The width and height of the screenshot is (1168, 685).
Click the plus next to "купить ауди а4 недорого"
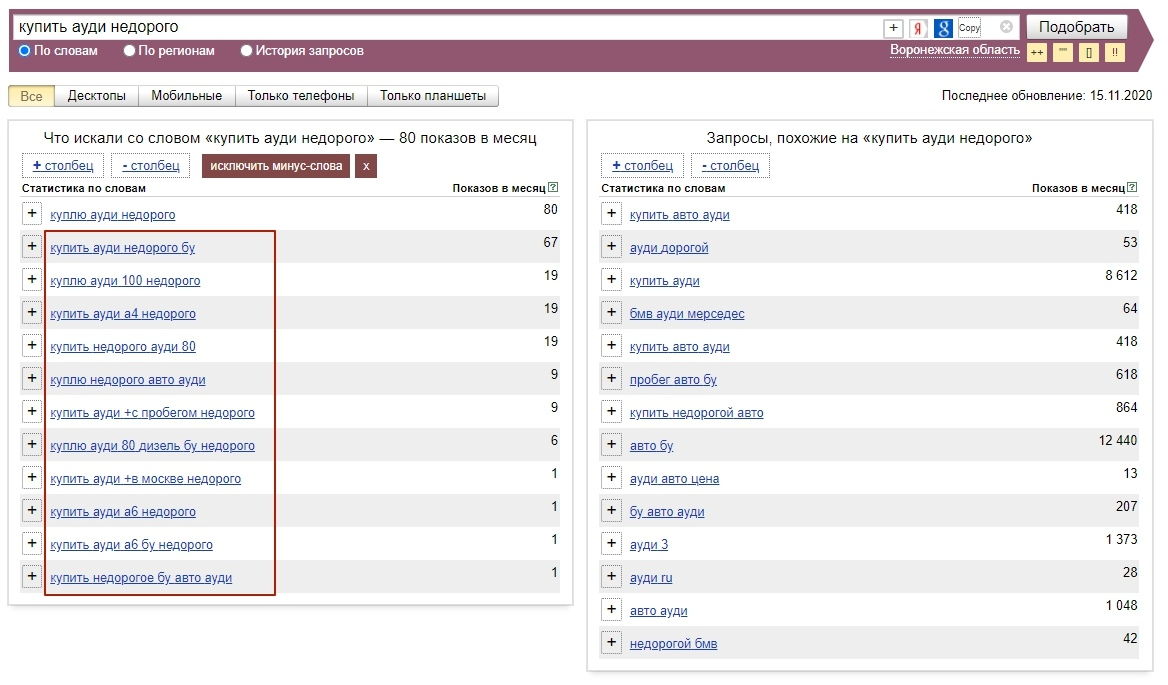(31, 313)
